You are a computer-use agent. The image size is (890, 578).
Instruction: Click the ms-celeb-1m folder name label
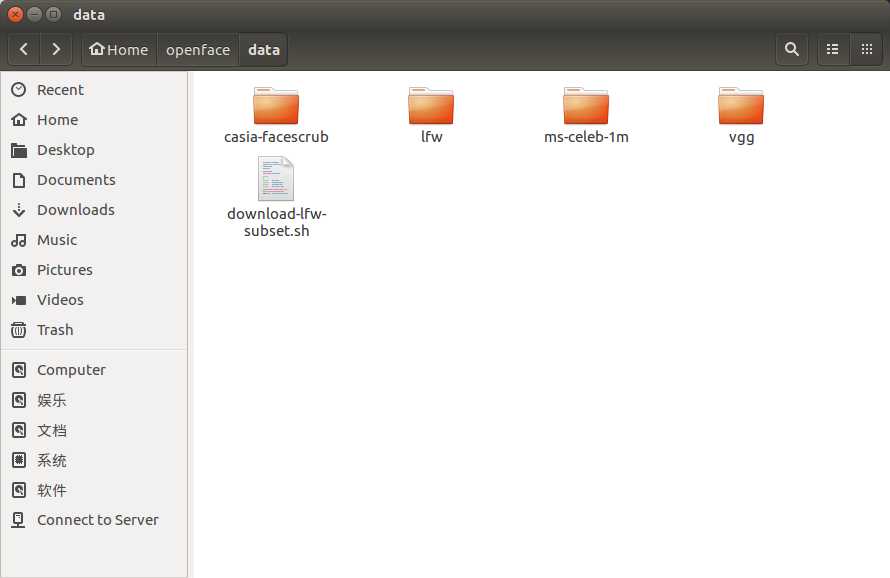click(586, 137)
